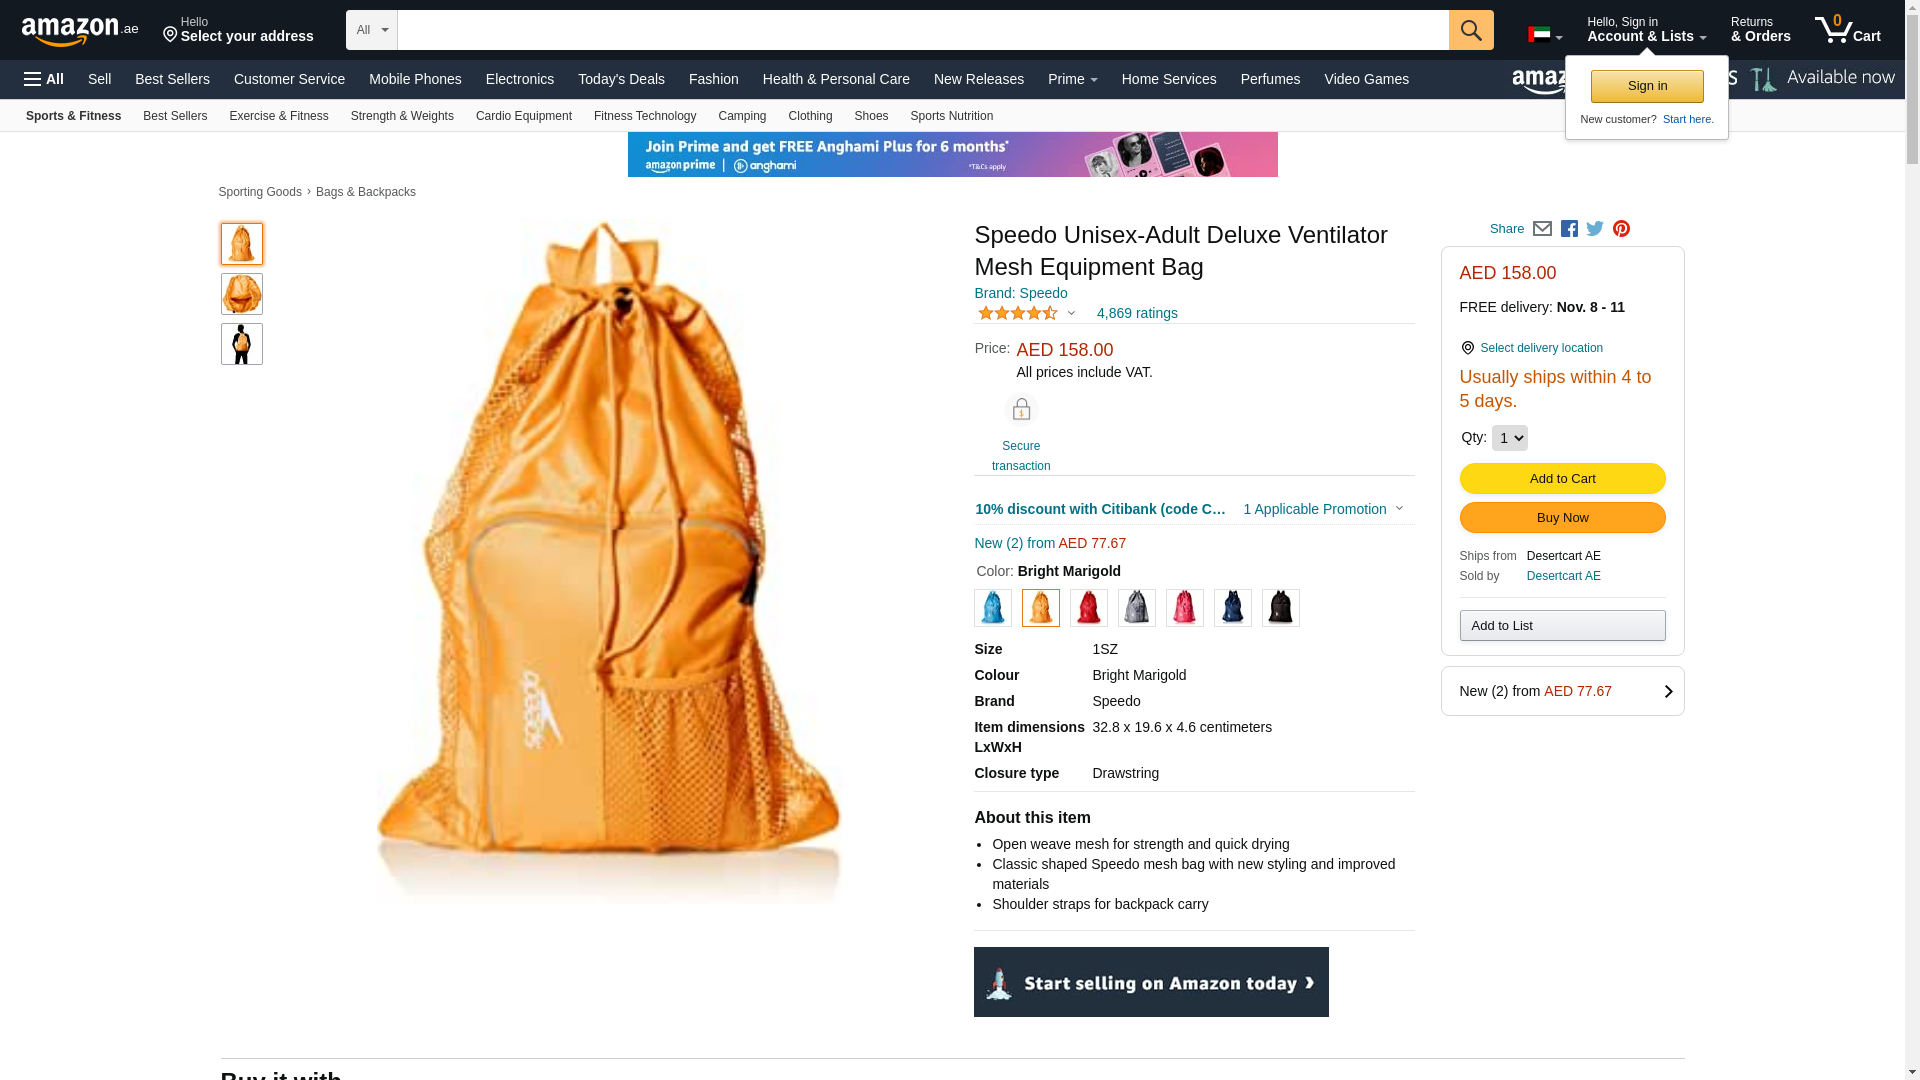
Task: Share on Facebook icon
Action: pos(1569,229)
